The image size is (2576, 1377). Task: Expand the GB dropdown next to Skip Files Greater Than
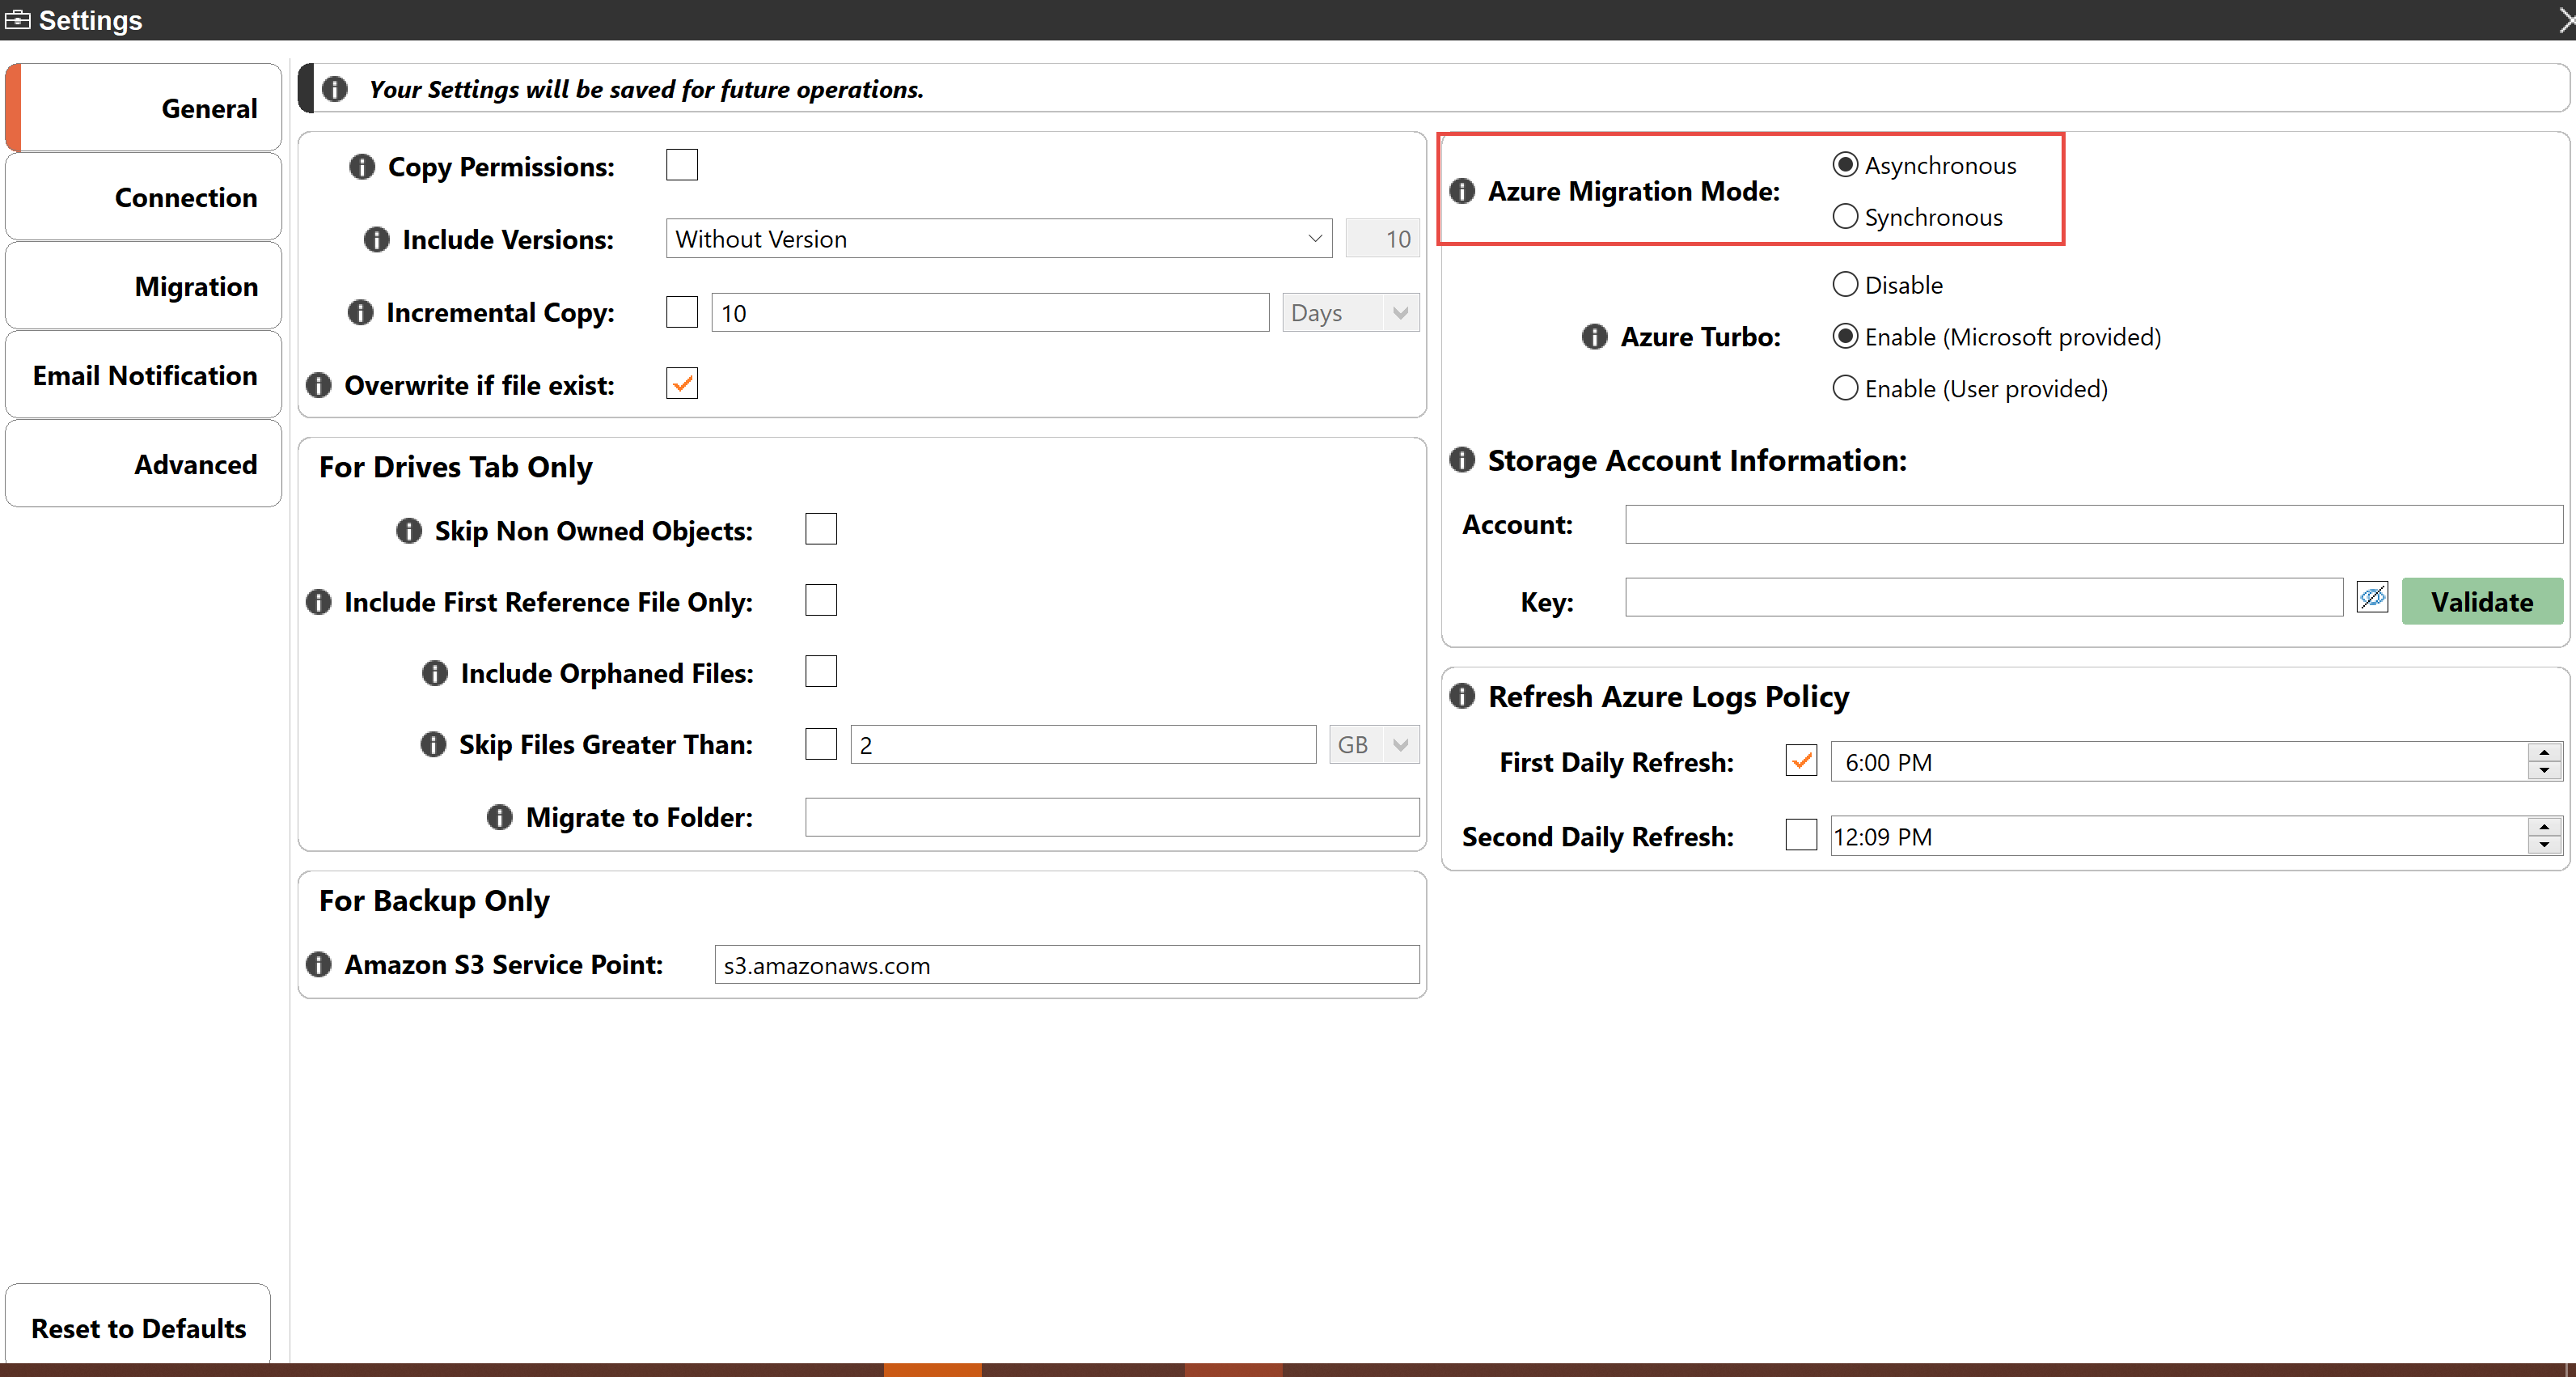tap(1398, 745)
